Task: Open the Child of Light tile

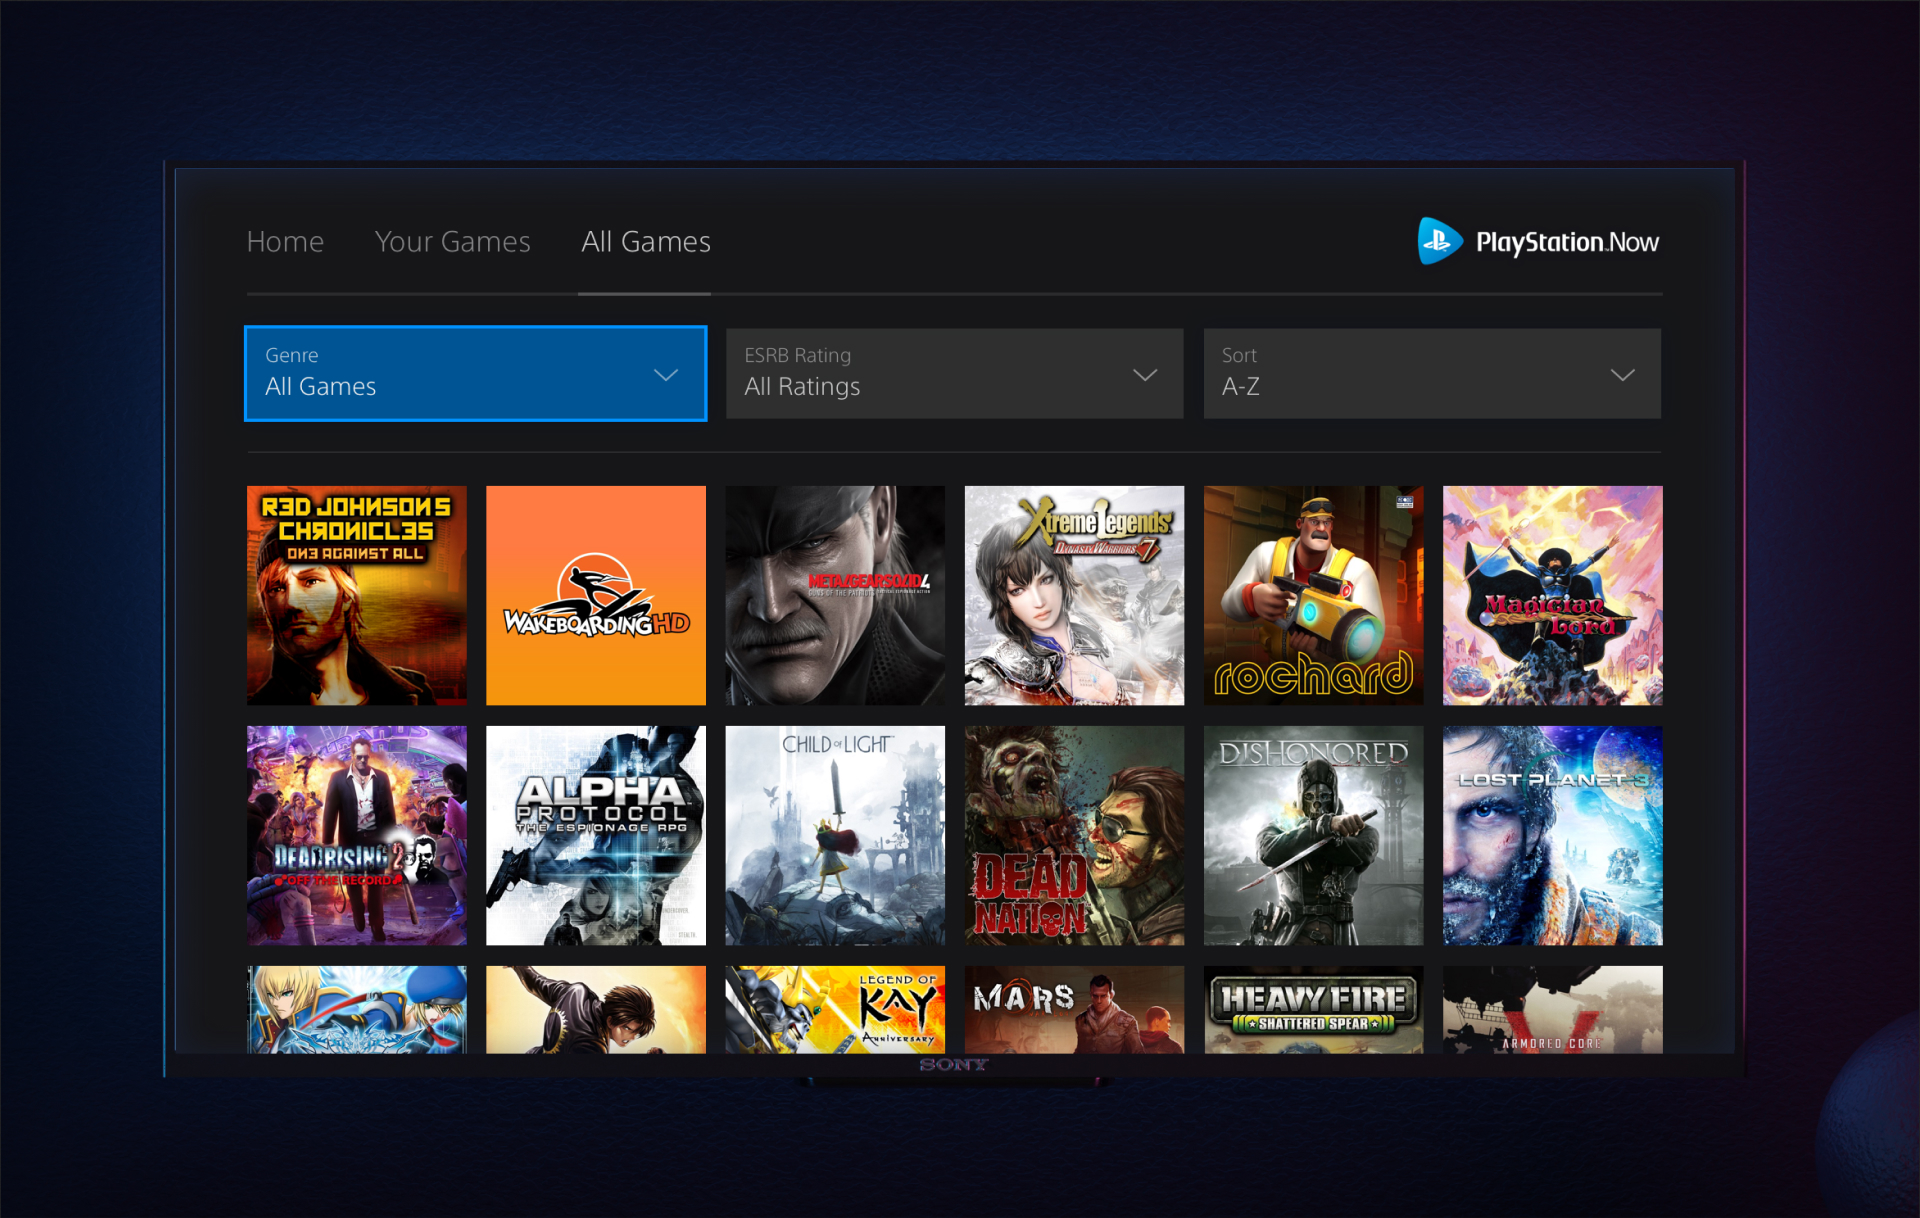Action: pos(835,836)
